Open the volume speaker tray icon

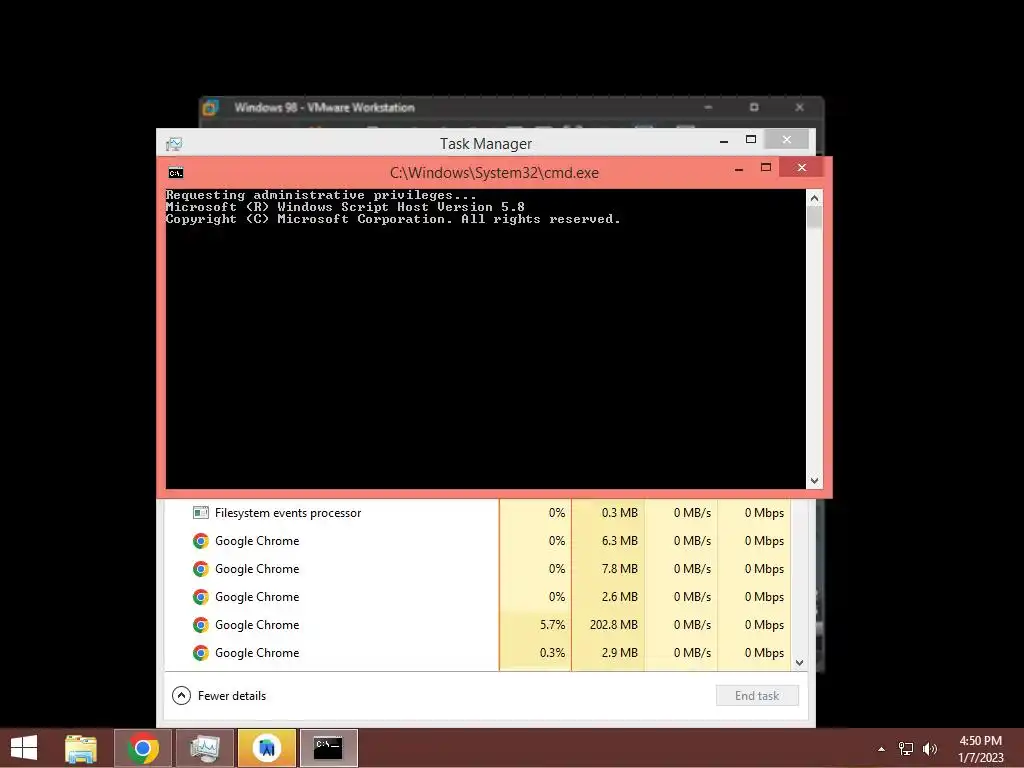930,749
